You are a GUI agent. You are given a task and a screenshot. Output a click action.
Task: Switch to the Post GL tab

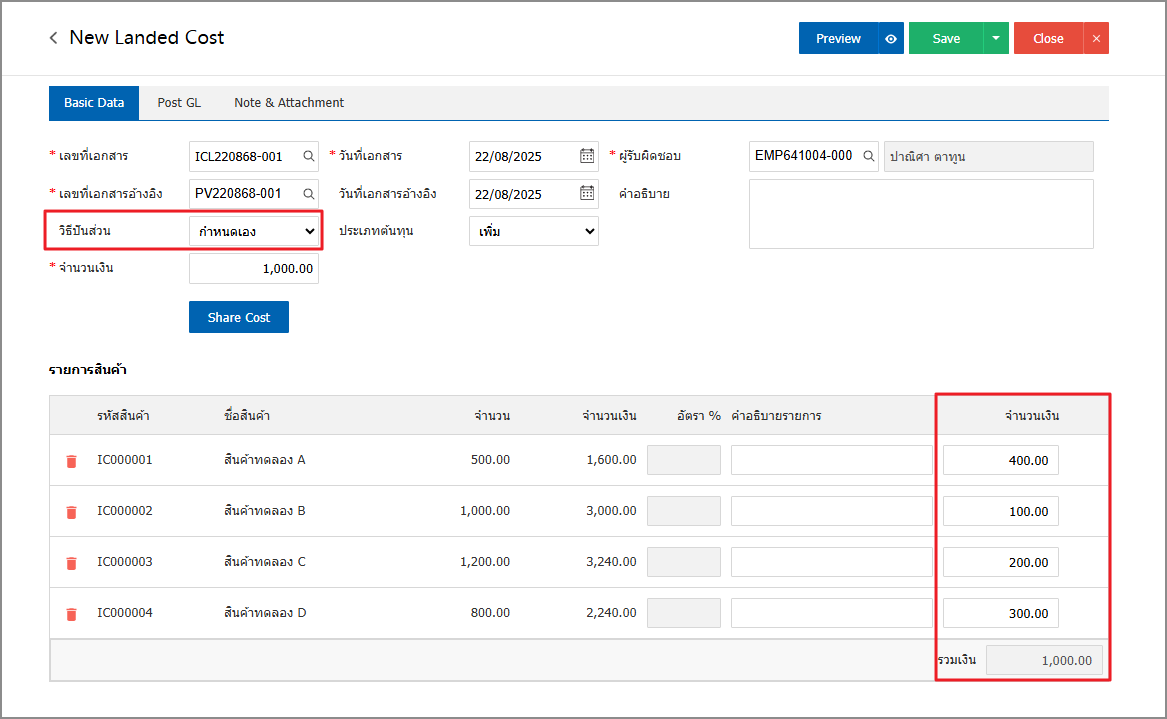(179, 103)
